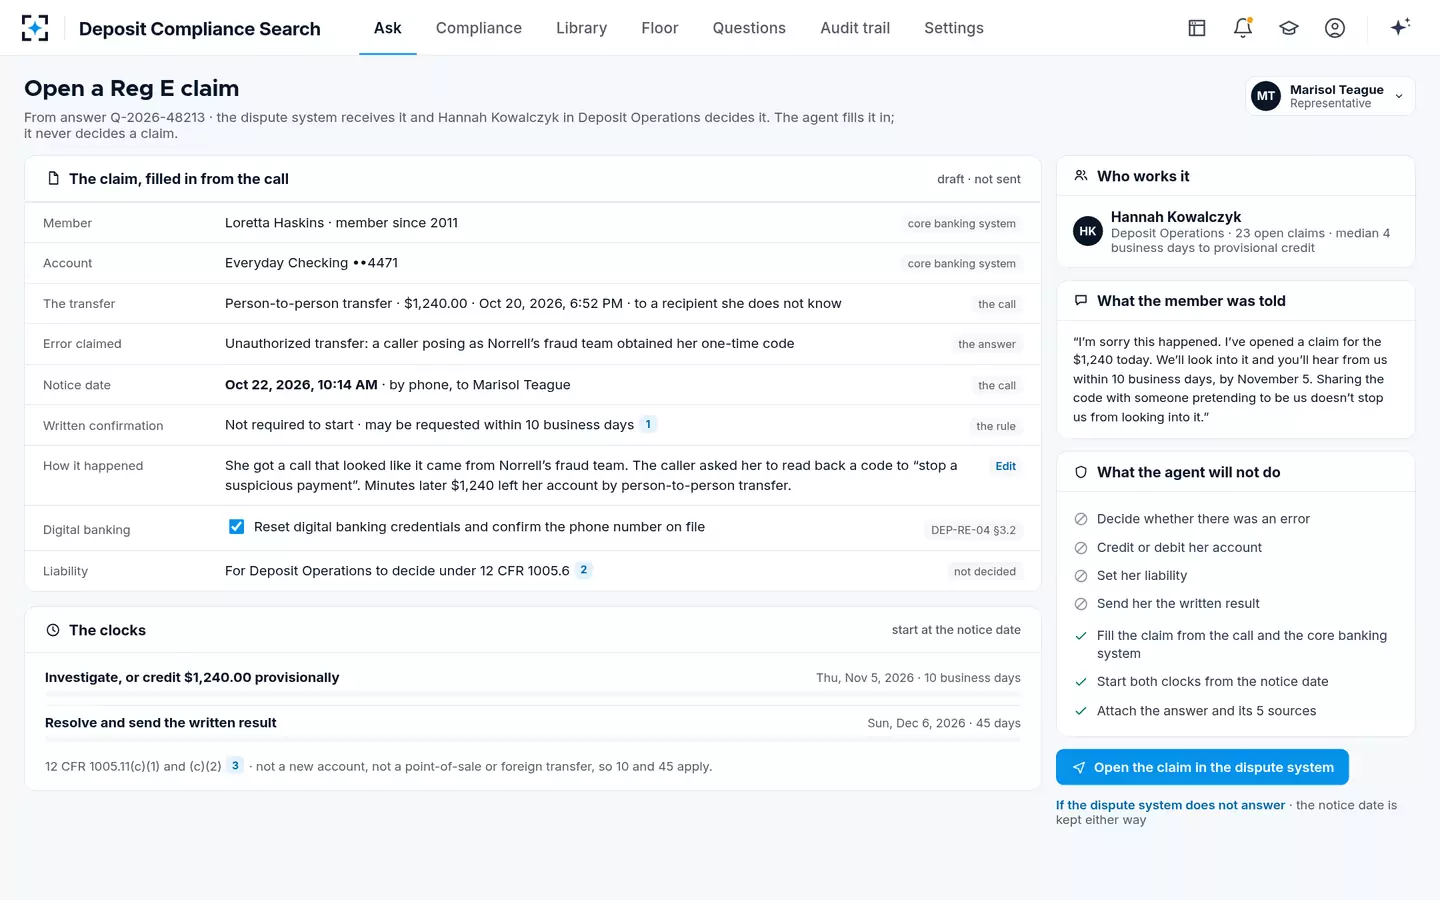Click 'Everyday Checking ••4471' account value
The width and height of the screenshot is (1440, 900).
point(311,263)
